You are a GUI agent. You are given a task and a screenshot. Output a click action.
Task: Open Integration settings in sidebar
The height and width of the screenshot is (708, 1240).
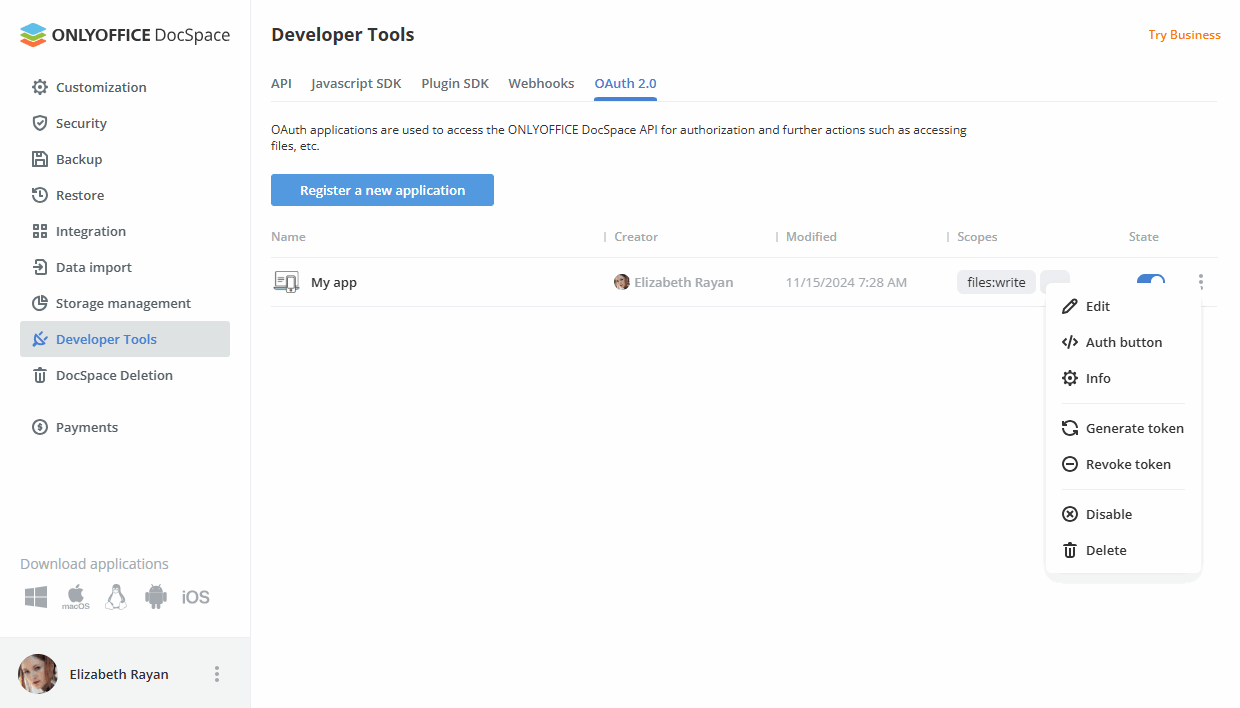tap(125, 231)
